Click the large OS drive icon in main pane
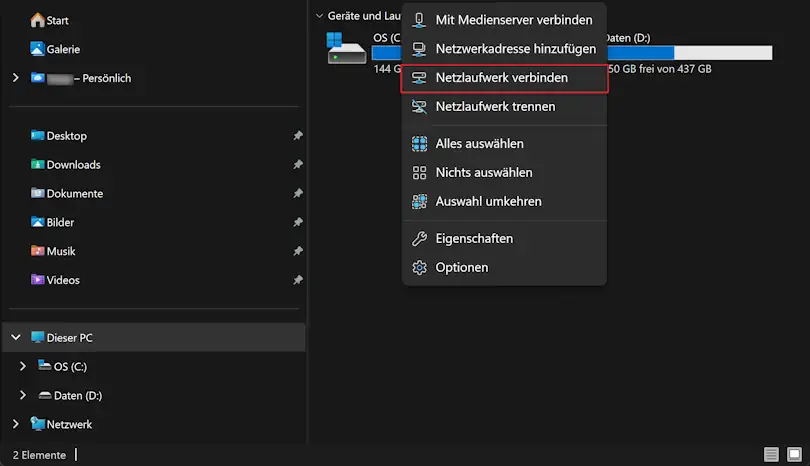 (x=346, y=48)
